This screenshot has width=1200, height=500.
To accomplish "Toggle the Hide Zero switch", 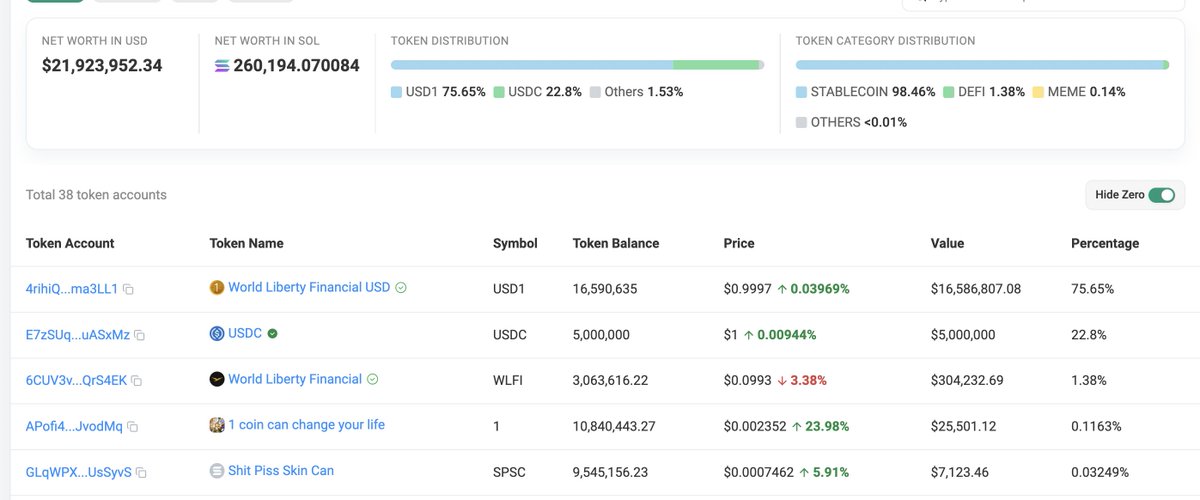I will (x=1161, y=195).
